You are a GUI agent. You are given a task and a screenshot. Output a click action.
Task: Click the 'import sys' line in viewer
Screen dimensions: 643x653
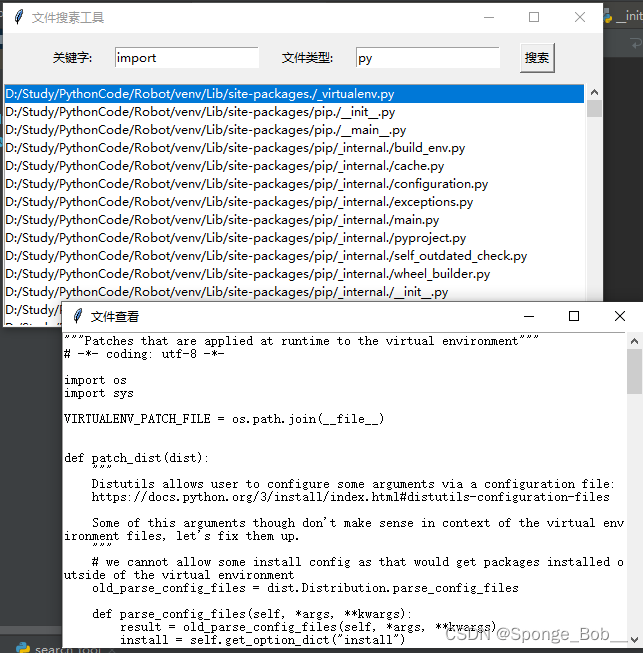99,393
